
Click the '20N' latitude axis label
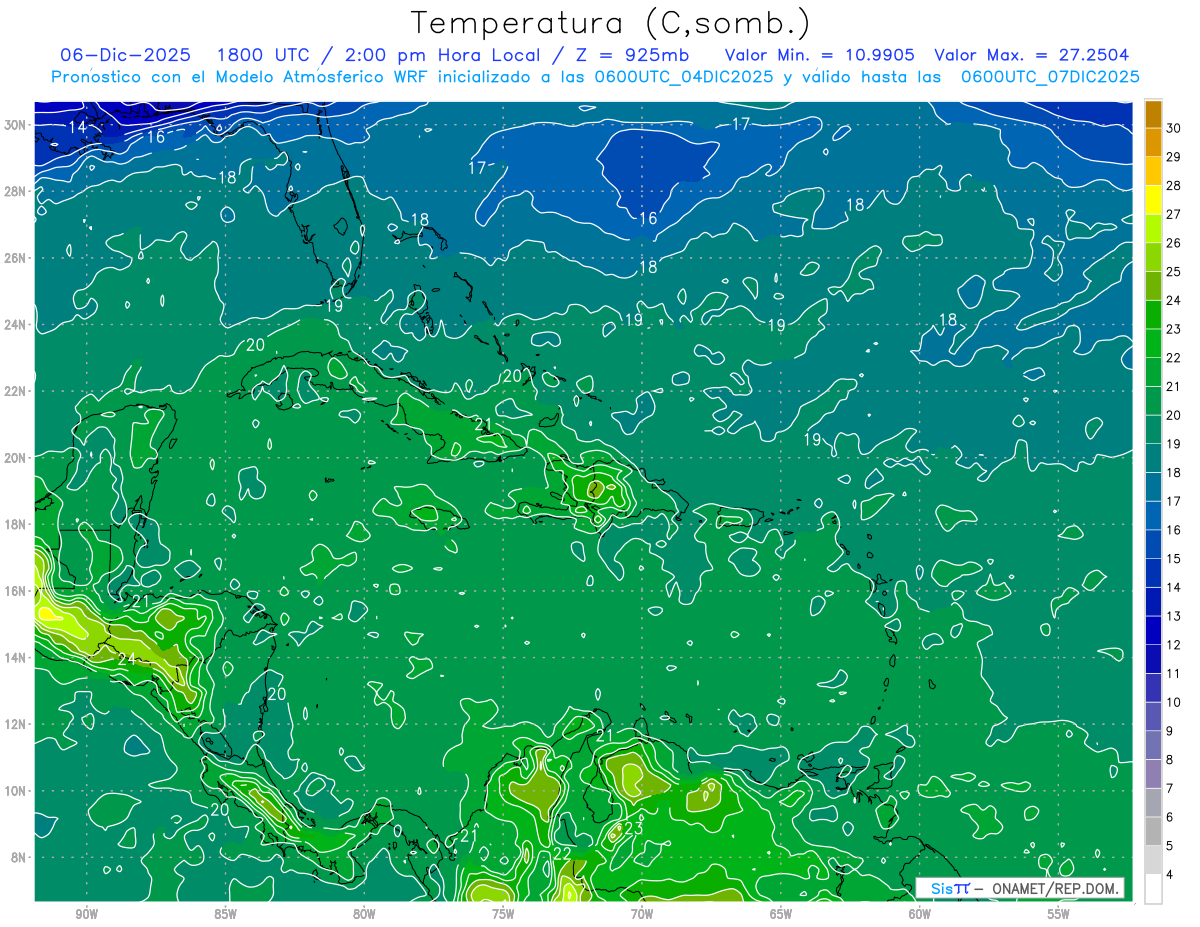[x=15, y=458]
